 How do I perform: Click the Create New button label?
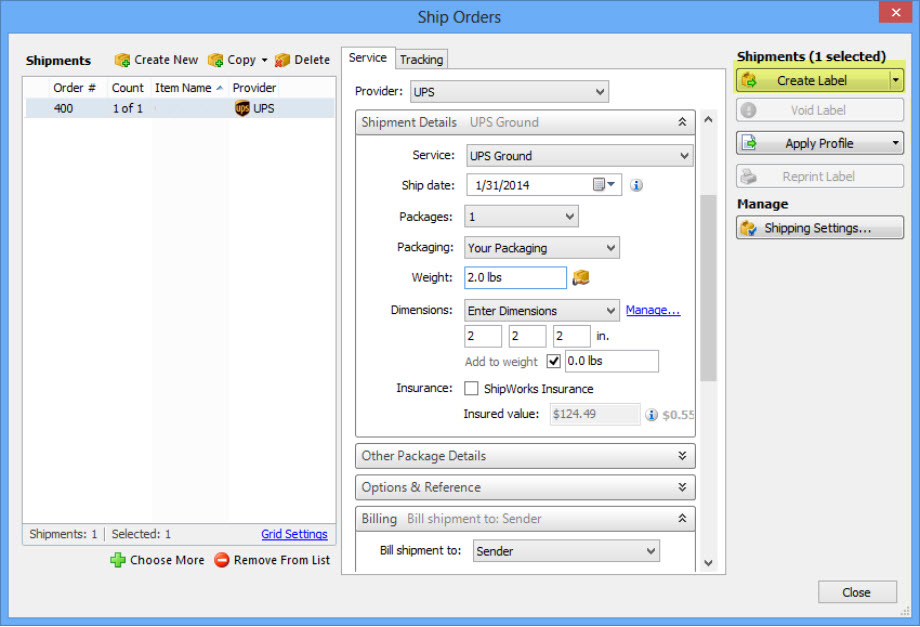(166, 60)
